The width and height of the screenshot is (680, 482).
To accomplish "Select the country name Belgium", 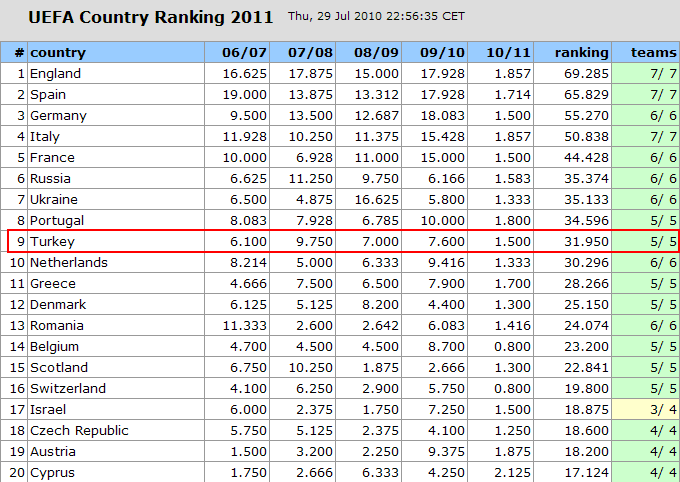I will tap(54, 347).
